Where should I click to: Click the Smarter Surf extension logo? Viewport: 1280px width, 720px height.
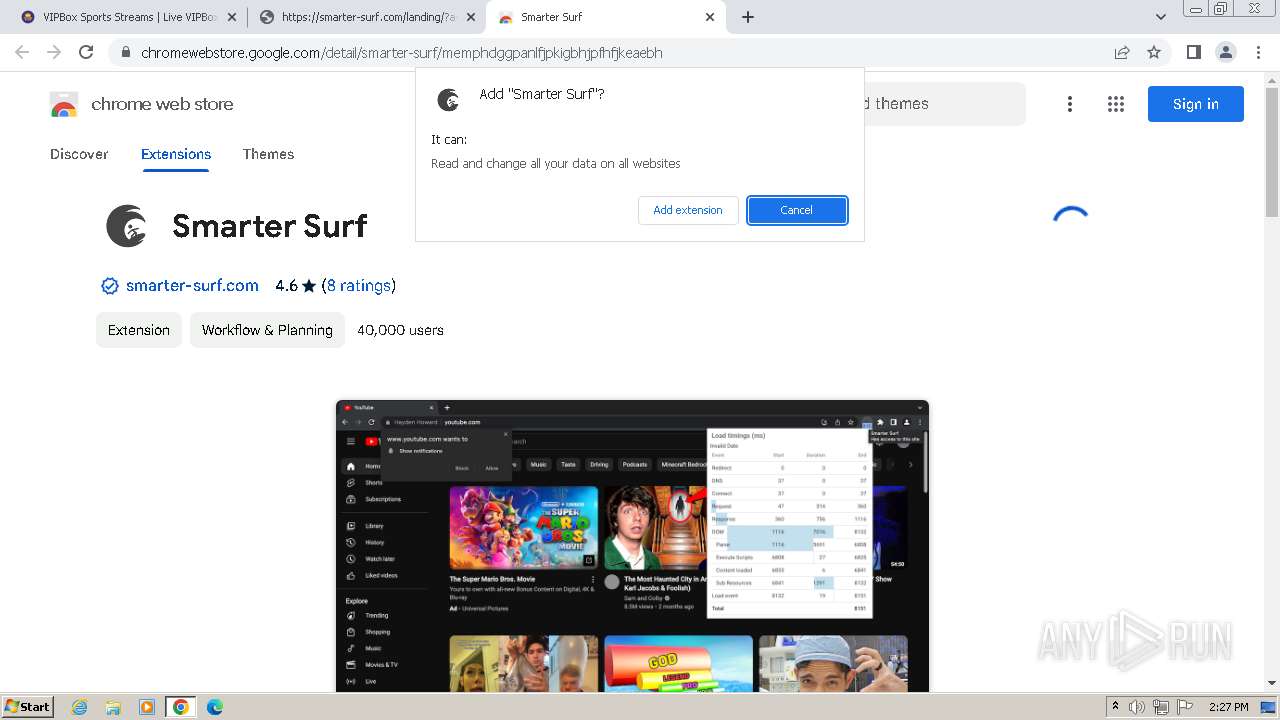tap(127, 226)
